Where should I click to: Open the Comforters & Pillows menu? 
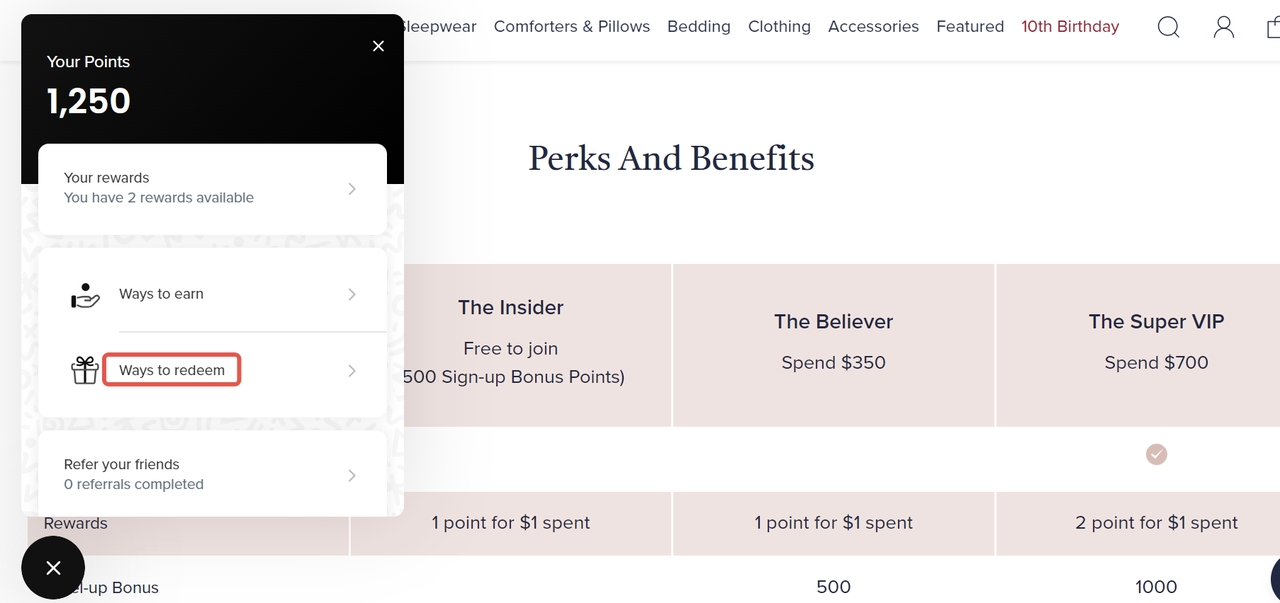(571, 27)
